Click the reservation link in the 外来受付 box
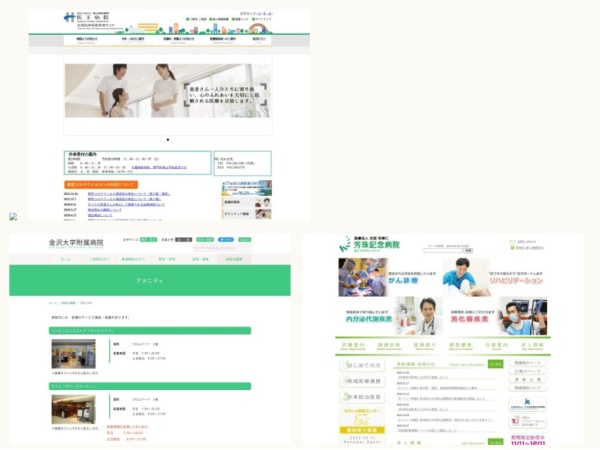 (x=159, y=168)
